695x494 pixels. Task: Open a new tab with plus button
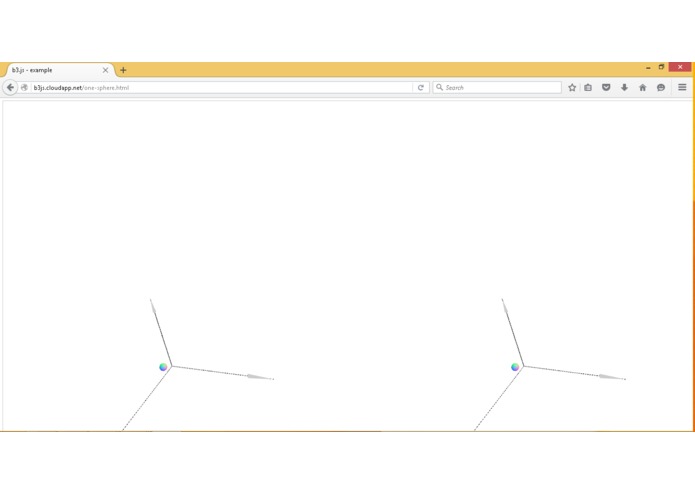pos(123,70)
